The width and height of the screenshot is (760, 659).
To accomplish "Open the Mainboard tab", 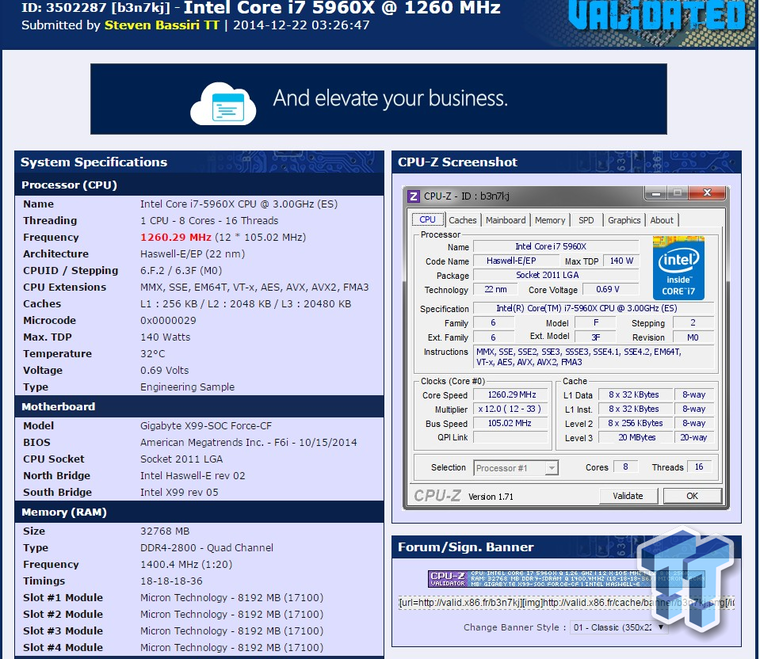I will [506, 220].
